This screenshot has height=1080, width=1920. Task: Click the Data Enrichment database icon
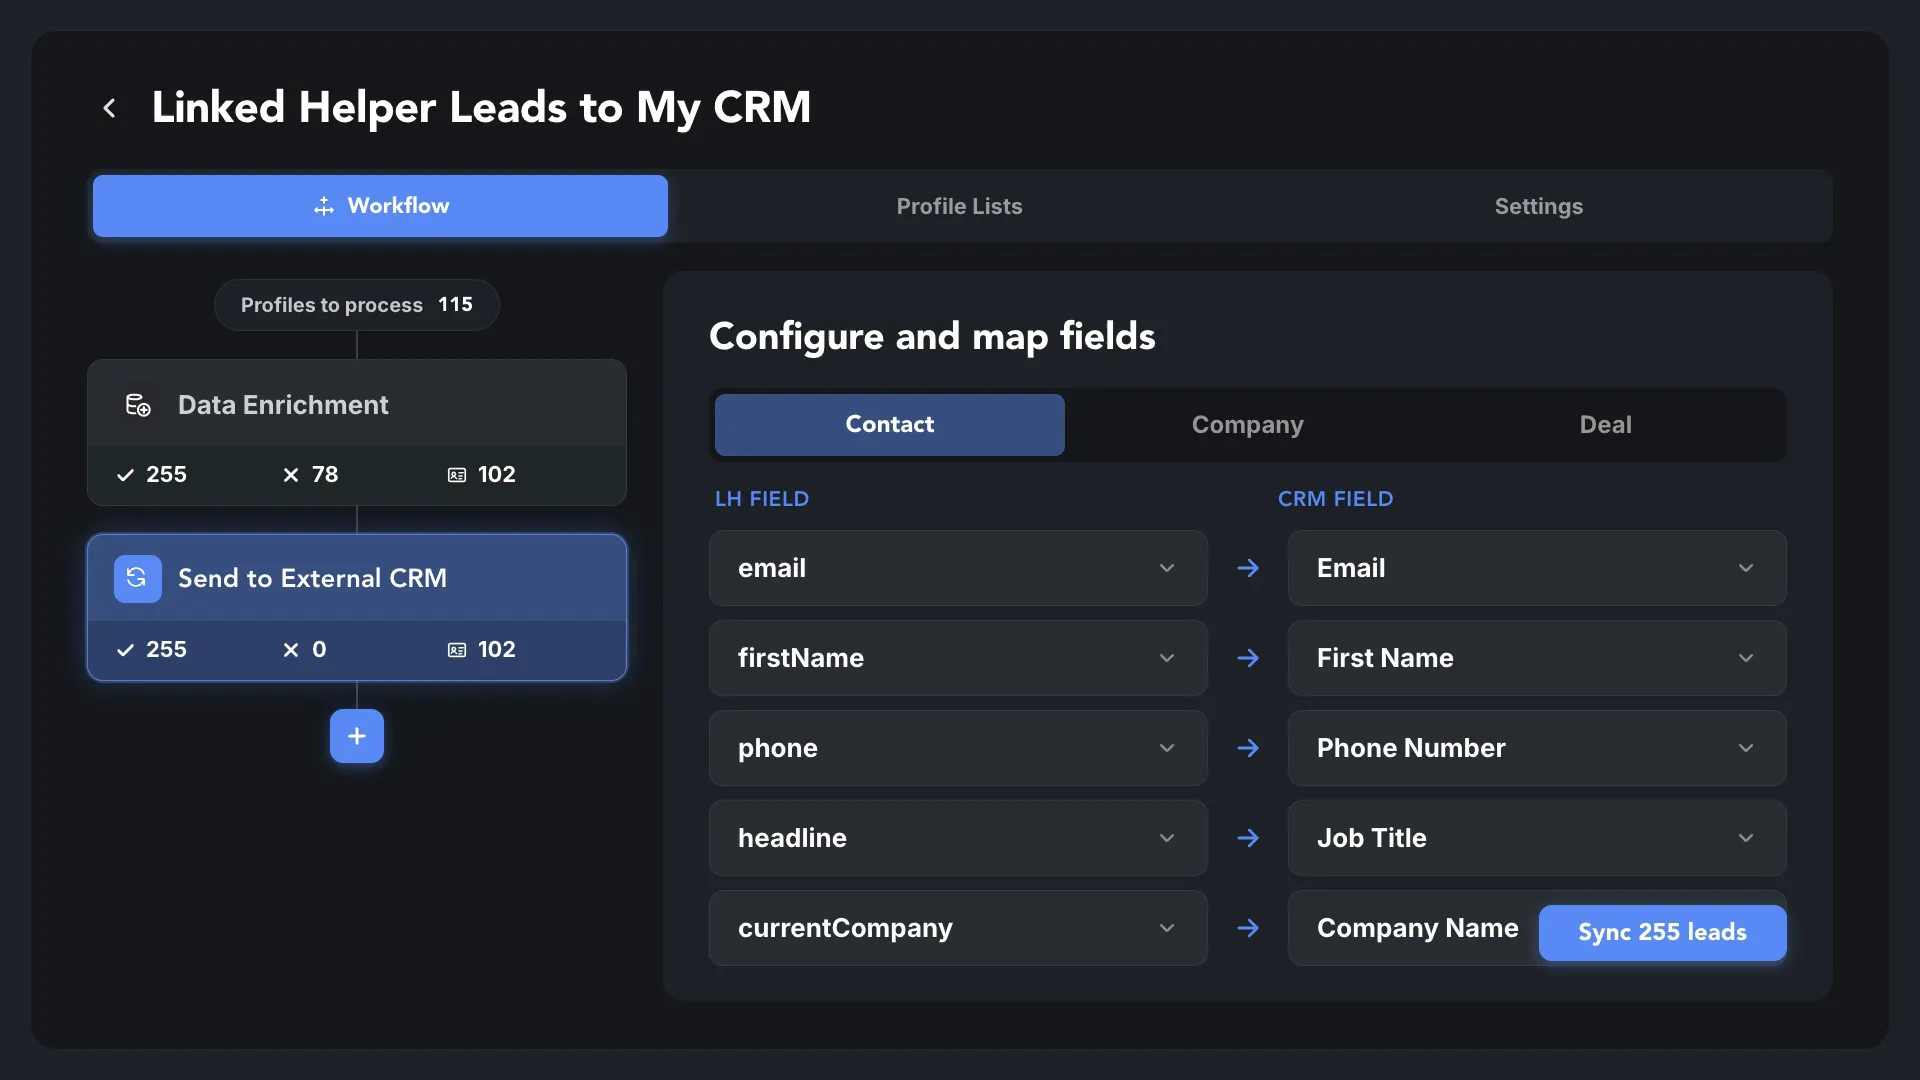pos(138,405)
